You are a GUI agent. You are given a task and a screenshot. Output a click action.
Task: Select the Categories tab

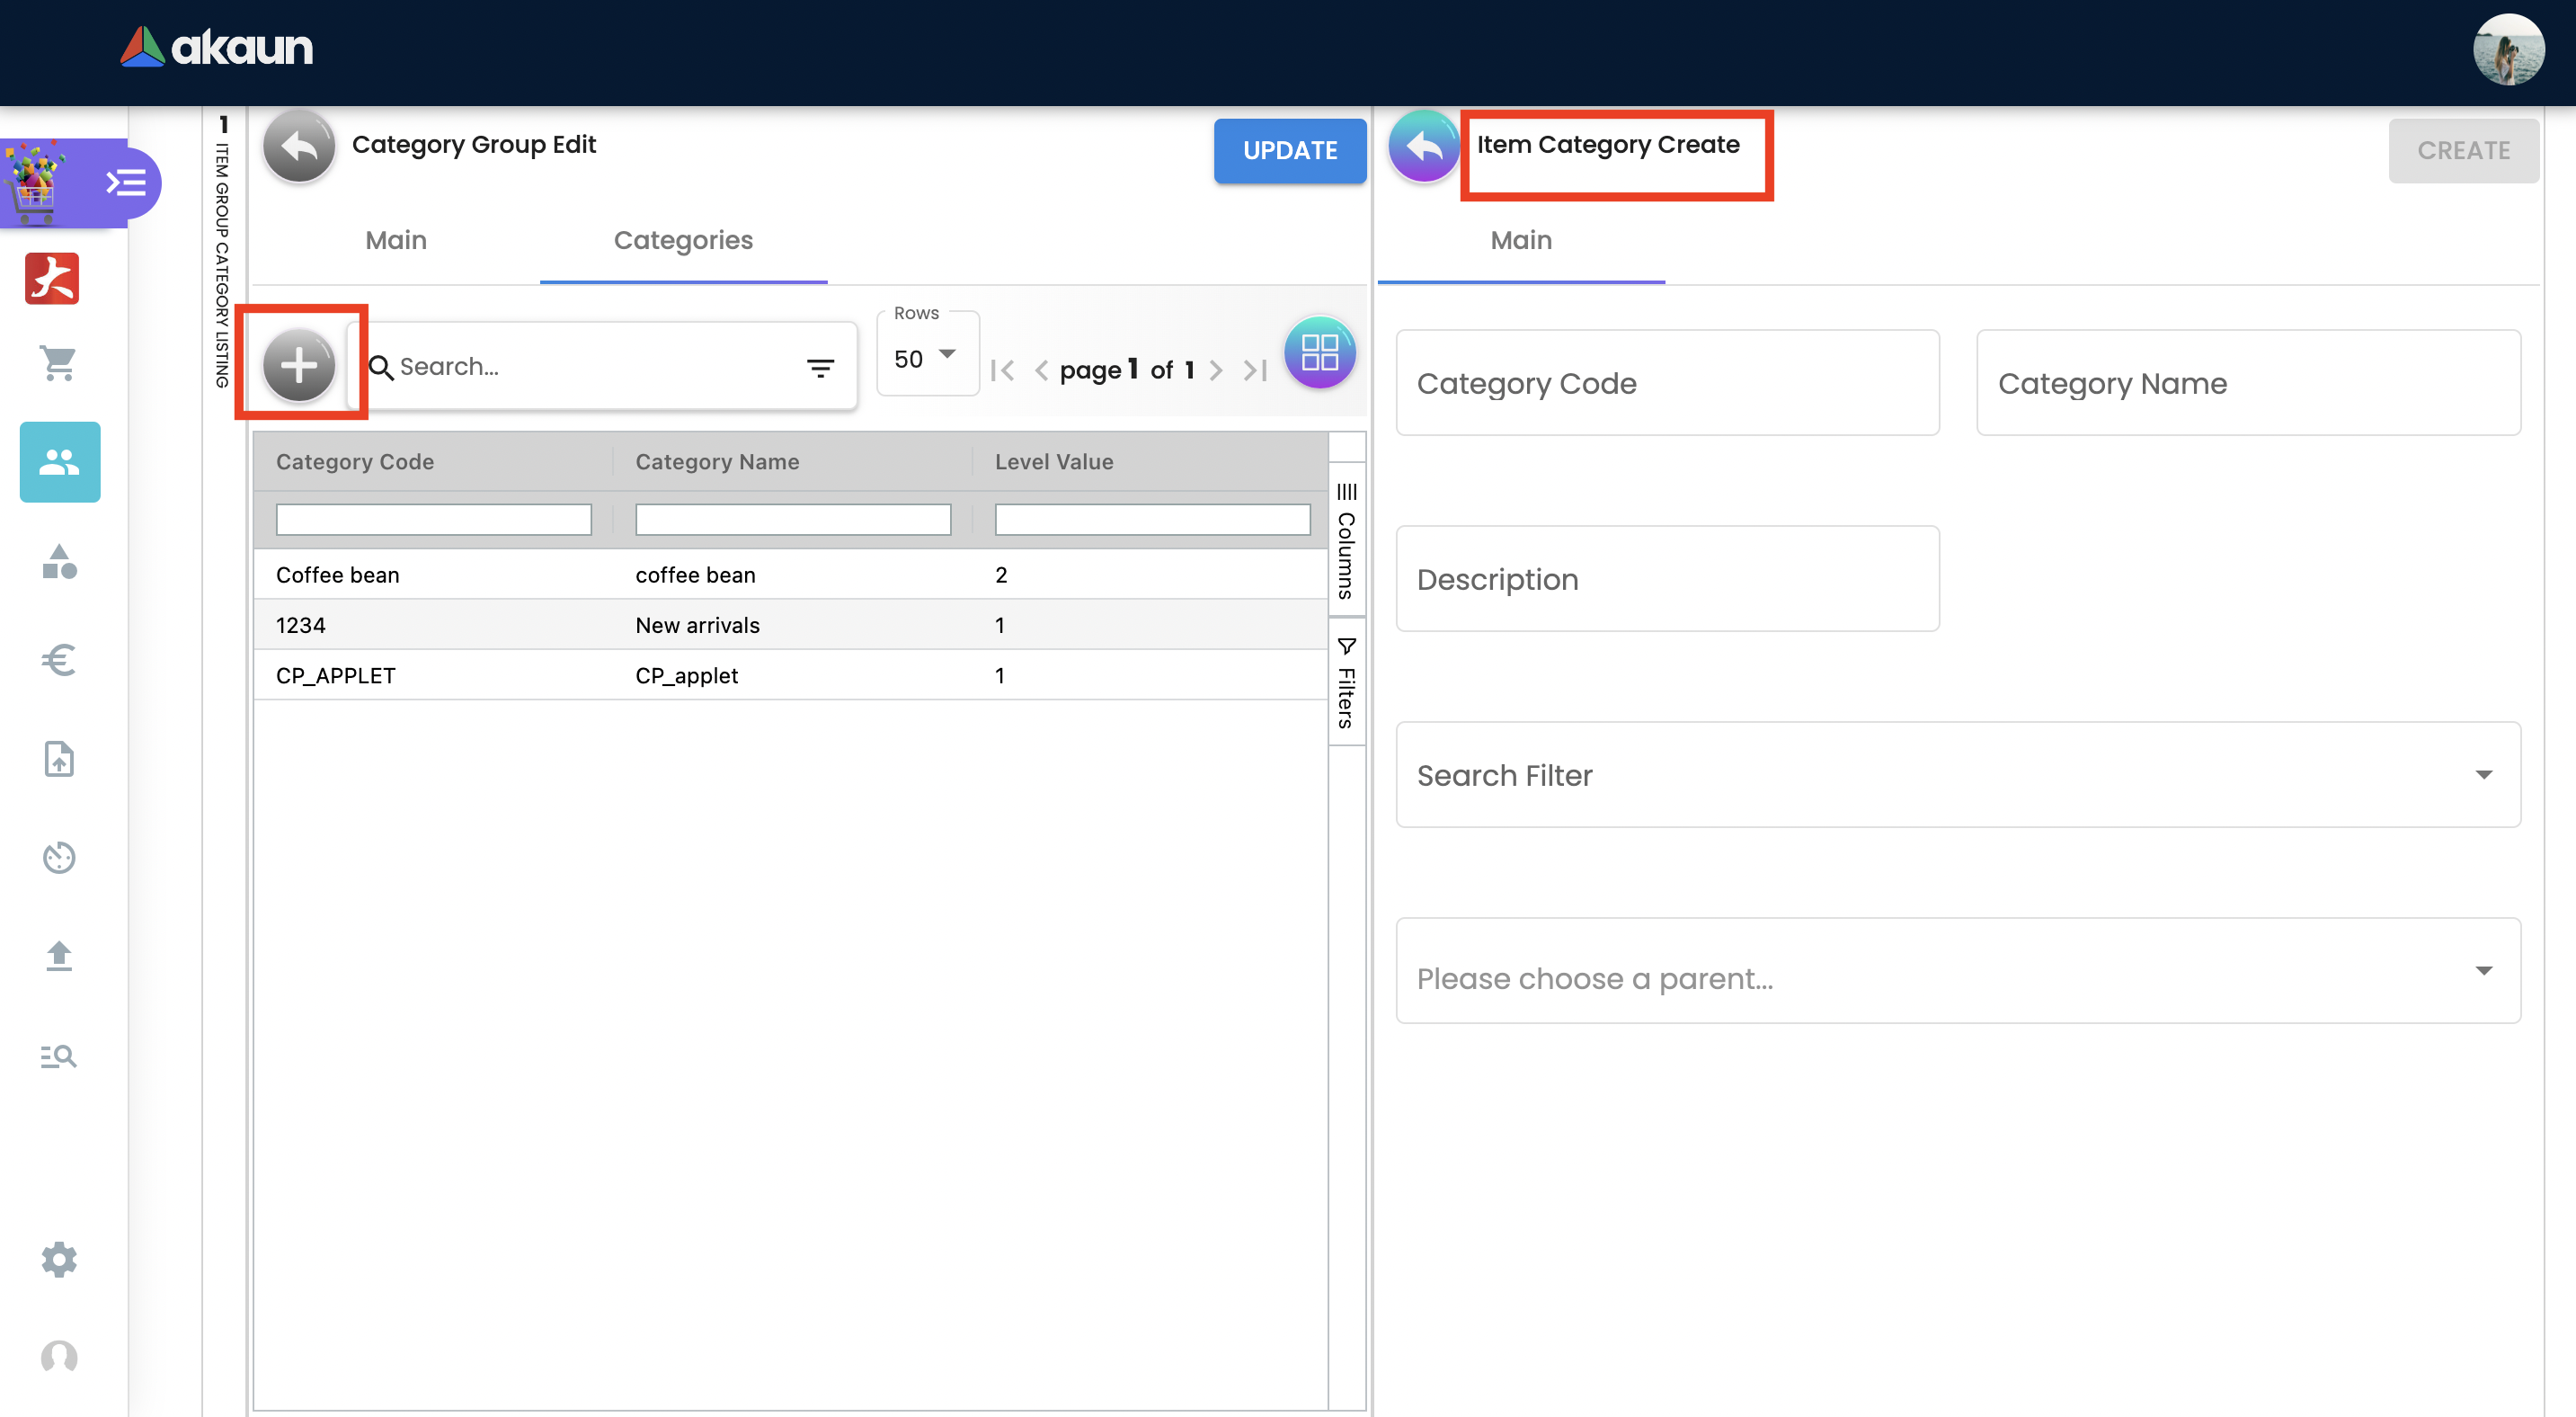[683, 240]
